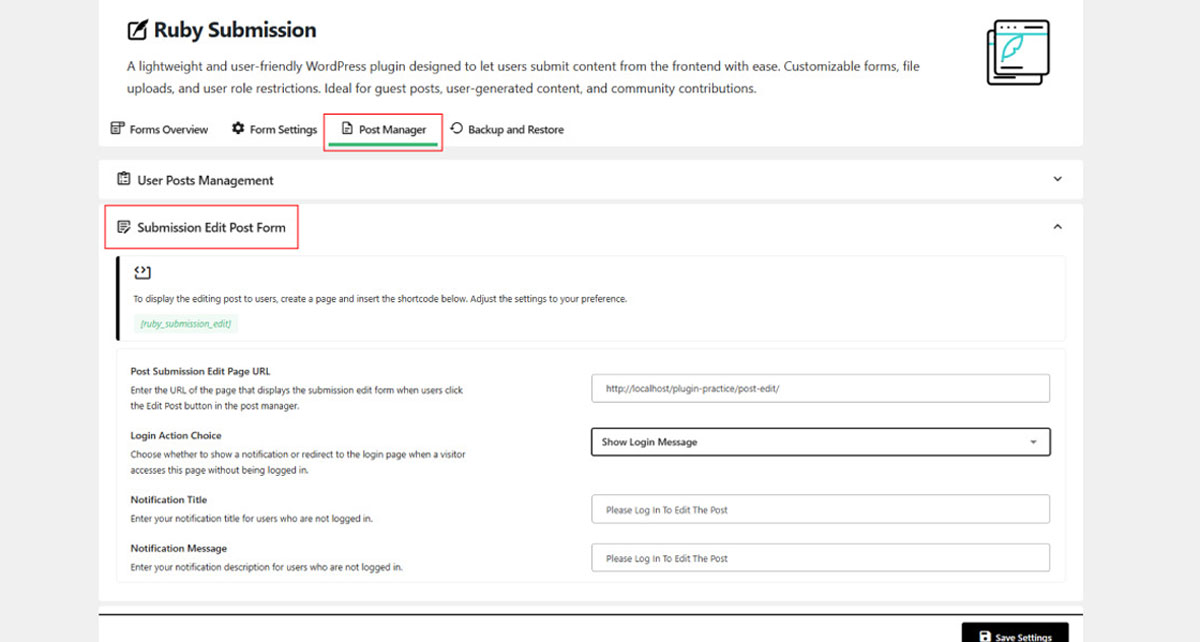Click the Ruby Submission heading text
1200x642 pixels.
[x=235, y=30]
